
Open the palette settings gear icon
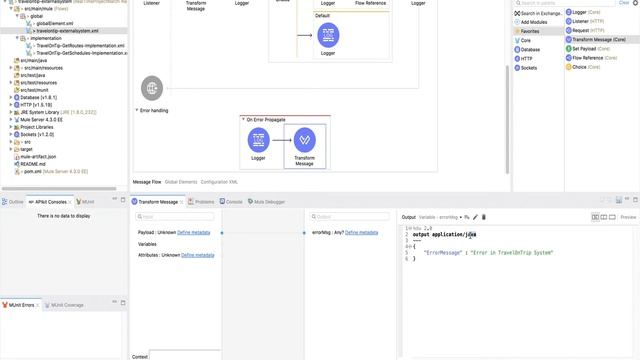click(x=635, y=2)
